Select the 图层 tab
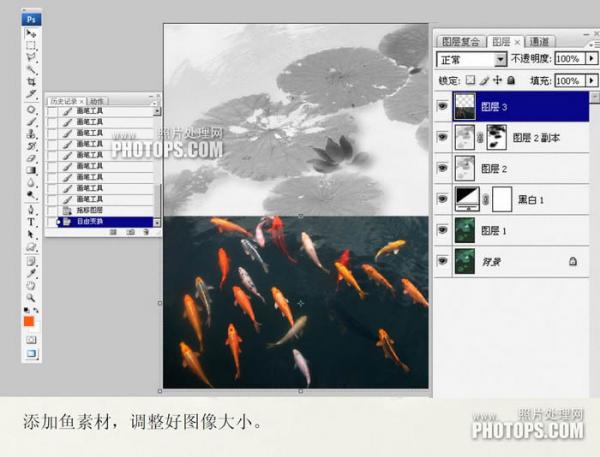This screenshot has width=600, height=457. (x=505, y=41)
